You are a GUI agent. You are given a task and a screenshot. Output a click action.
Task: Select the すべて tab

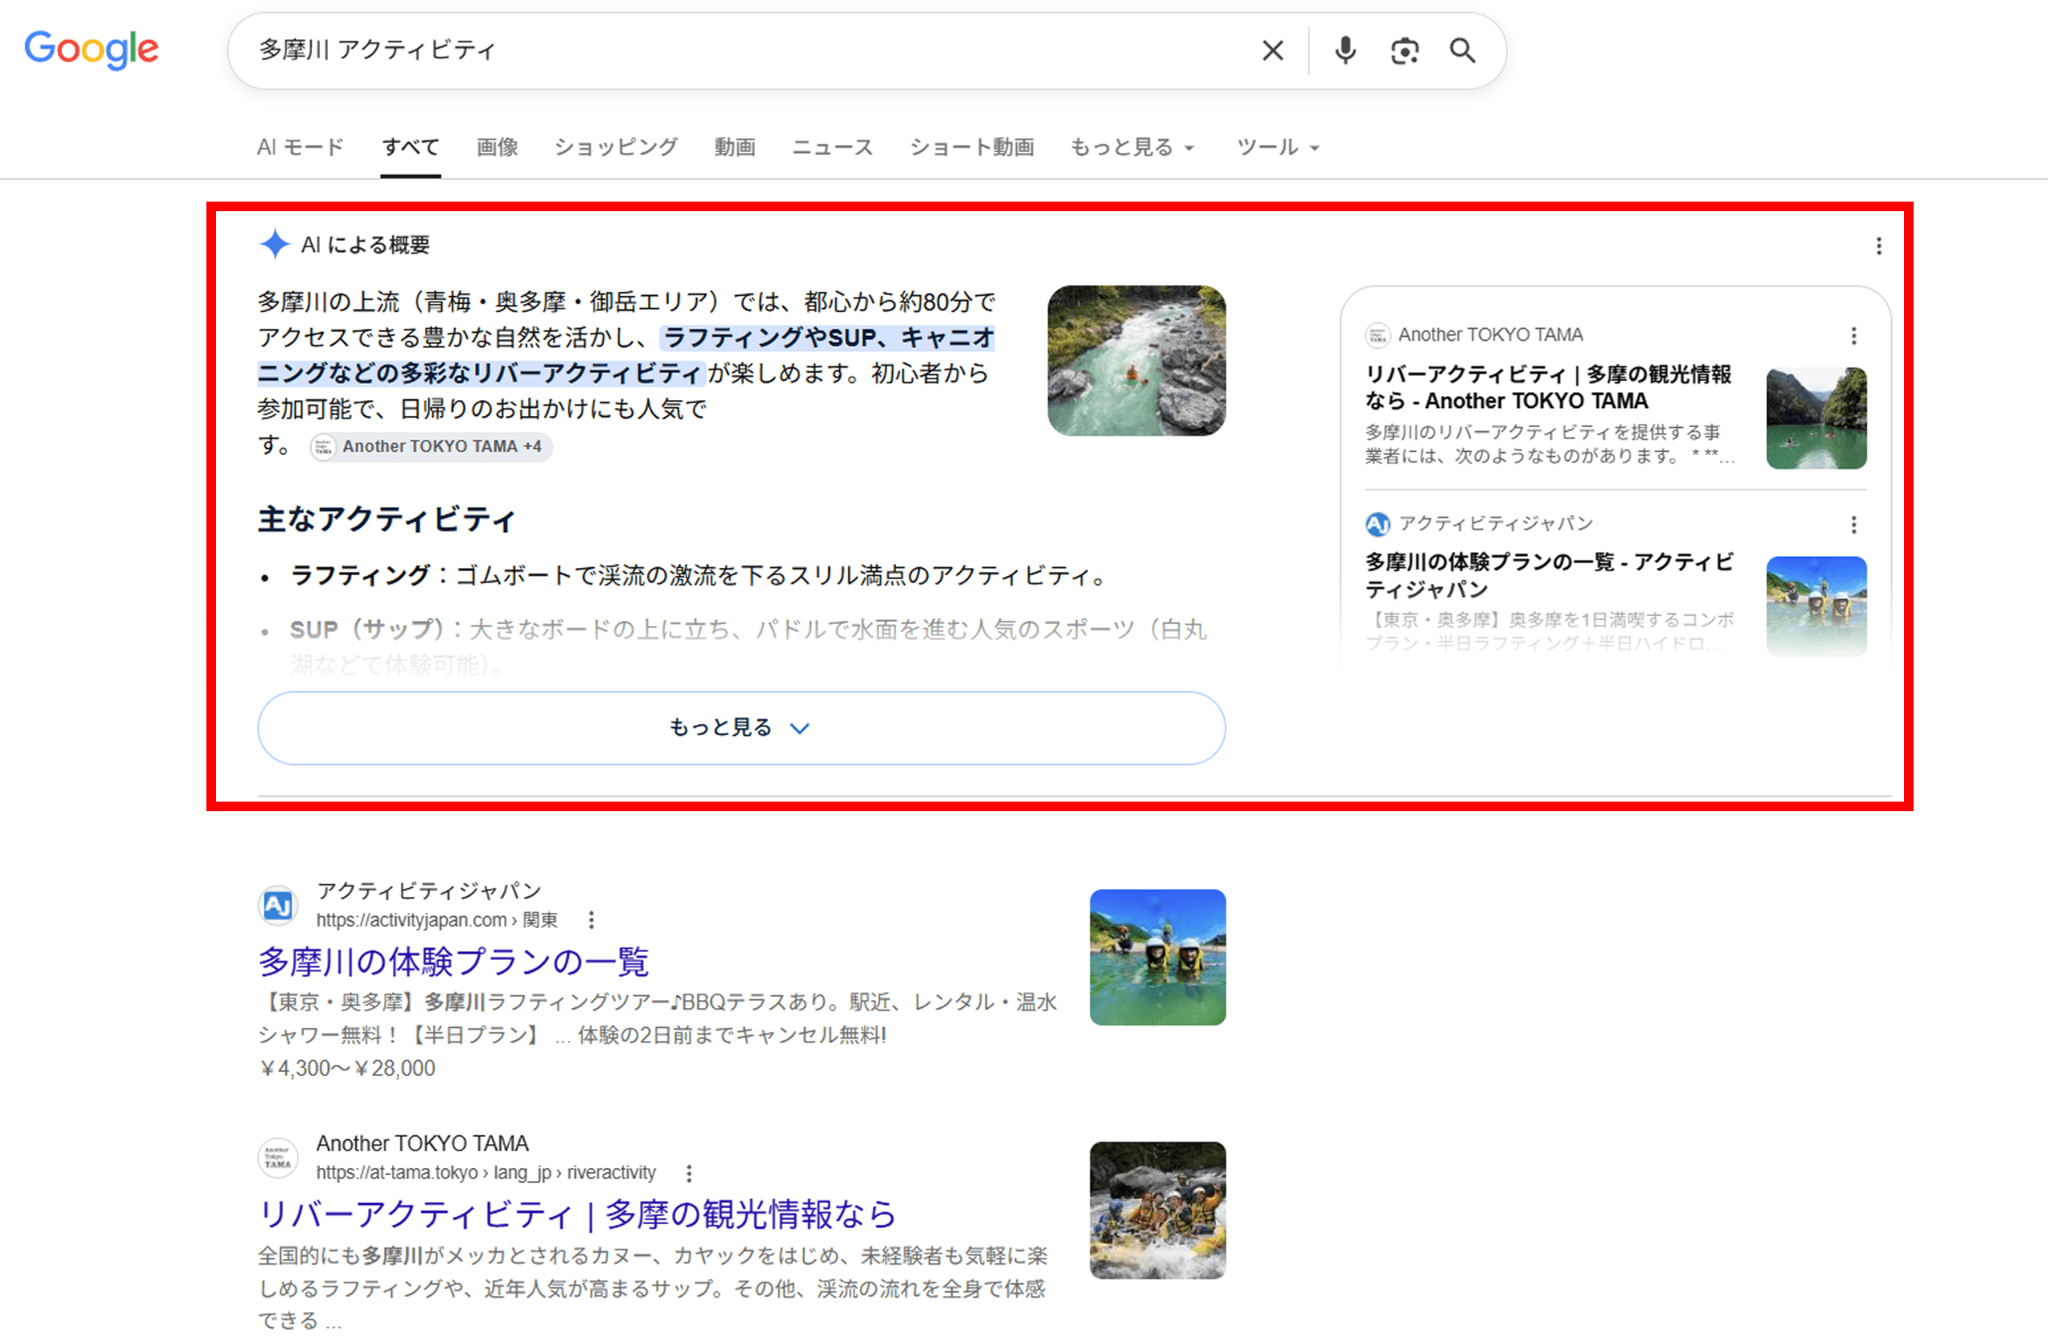pyautogui.click(x=410, y=148)
